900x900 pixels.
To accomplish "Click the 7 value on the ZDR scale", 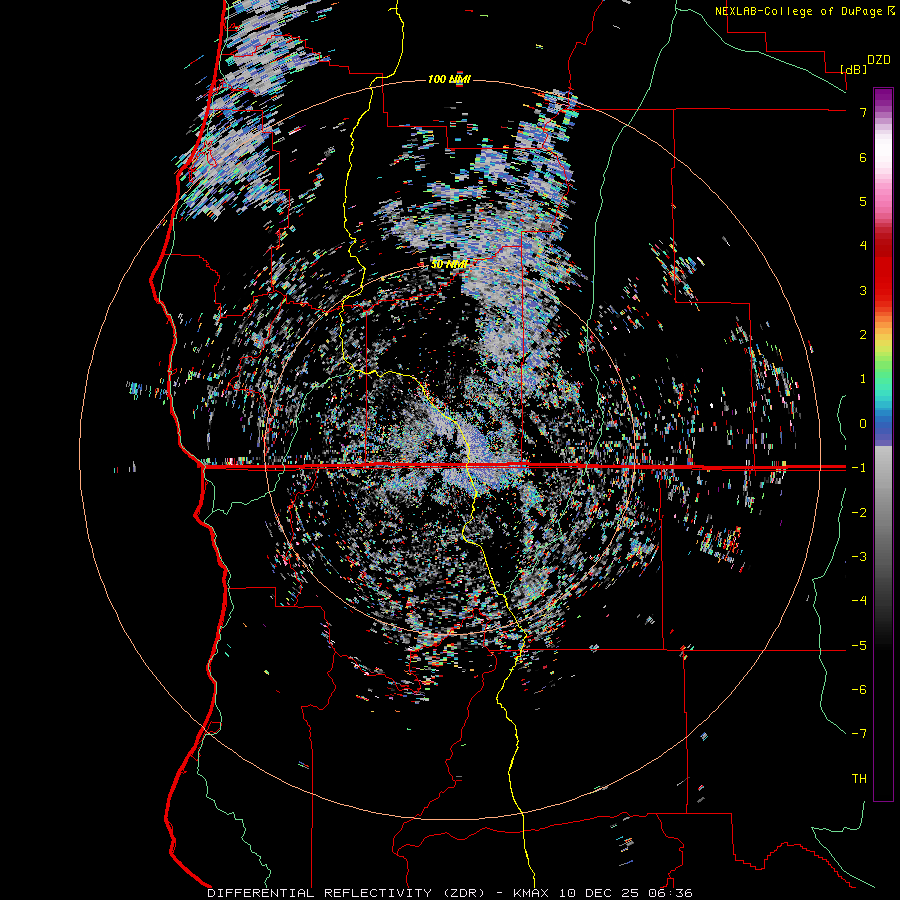I will [x=863, y=112].
